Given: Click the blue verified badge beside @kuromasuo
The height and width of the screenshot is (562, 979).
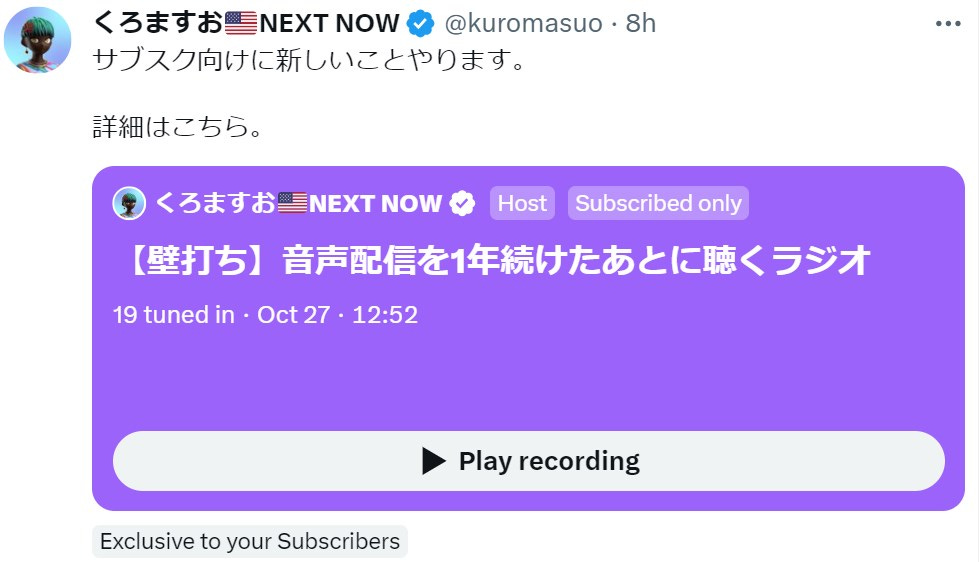Looking at the screenshot, I should coord(420,24).
